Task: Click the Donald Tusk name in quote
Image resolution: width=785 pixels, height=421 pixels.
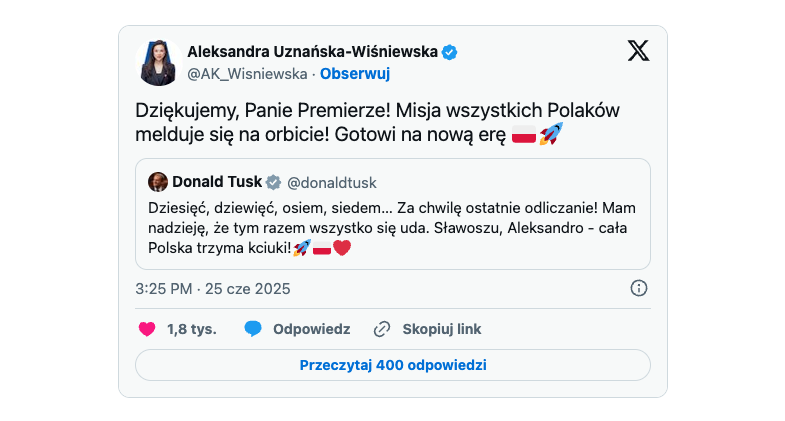Action: point(217,182)
